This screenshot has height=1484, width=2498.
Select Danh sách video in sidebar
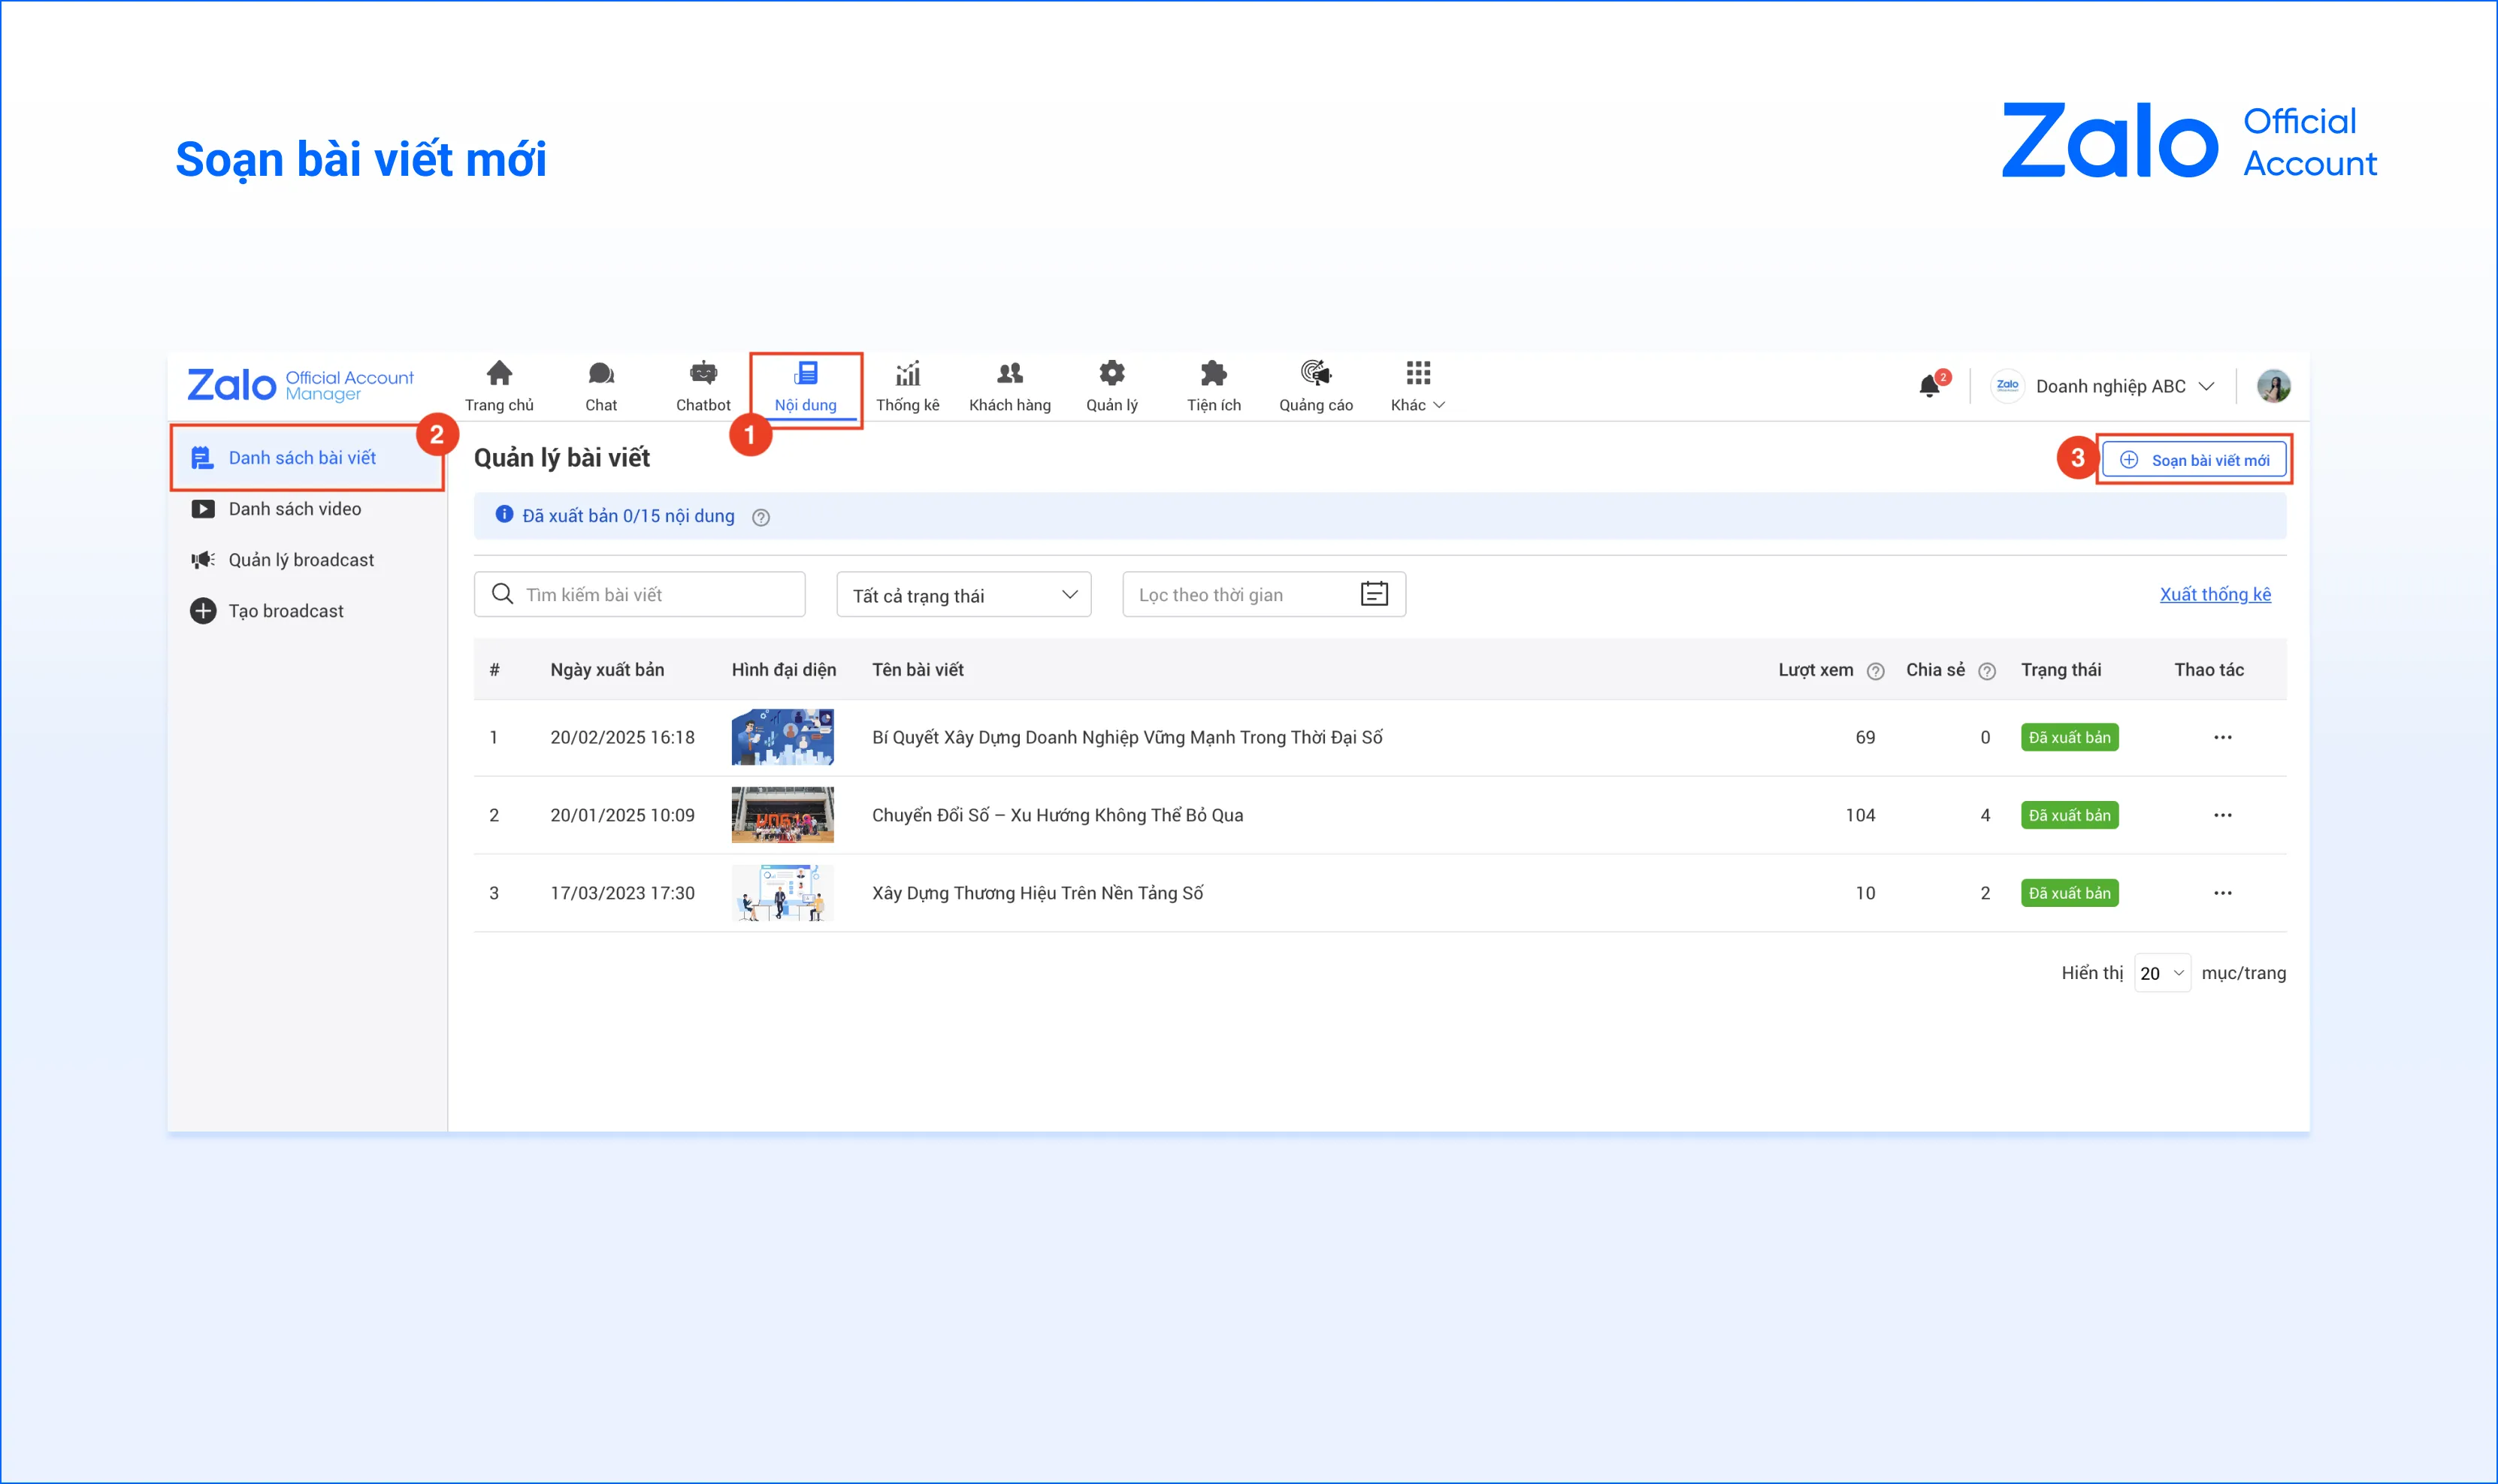295,509
